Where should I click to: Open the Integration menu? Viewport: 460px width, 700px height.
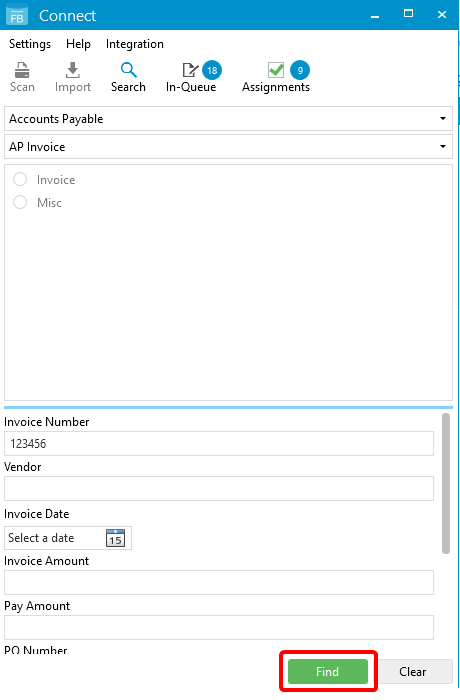[134, 44]
